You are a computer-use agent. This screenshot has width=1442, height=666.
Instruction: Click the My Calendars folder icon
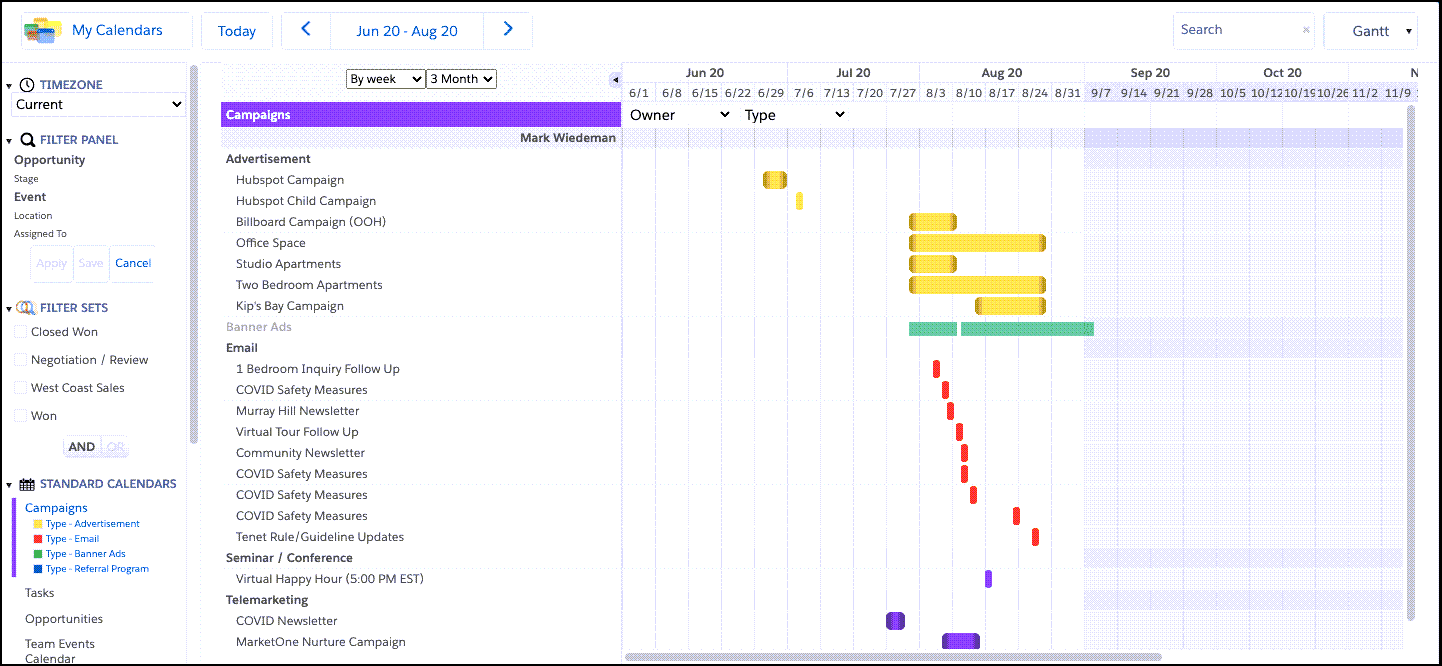coord(43,31)
